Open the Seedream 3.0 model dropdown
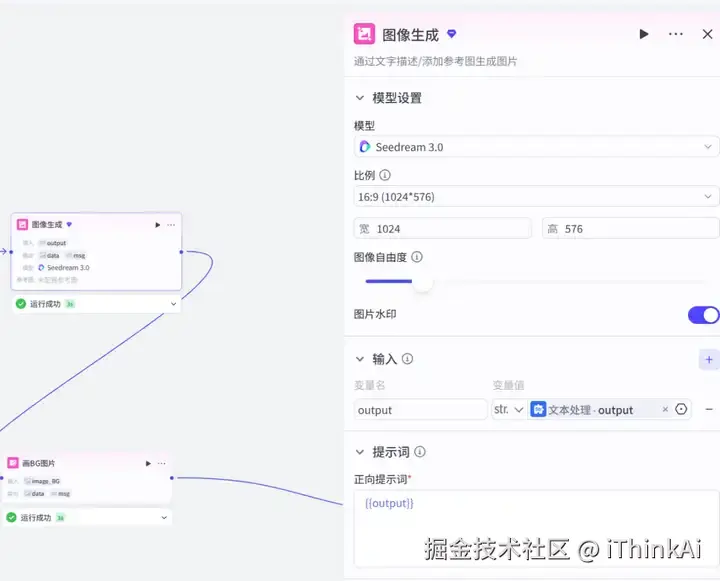 (536, 147)
